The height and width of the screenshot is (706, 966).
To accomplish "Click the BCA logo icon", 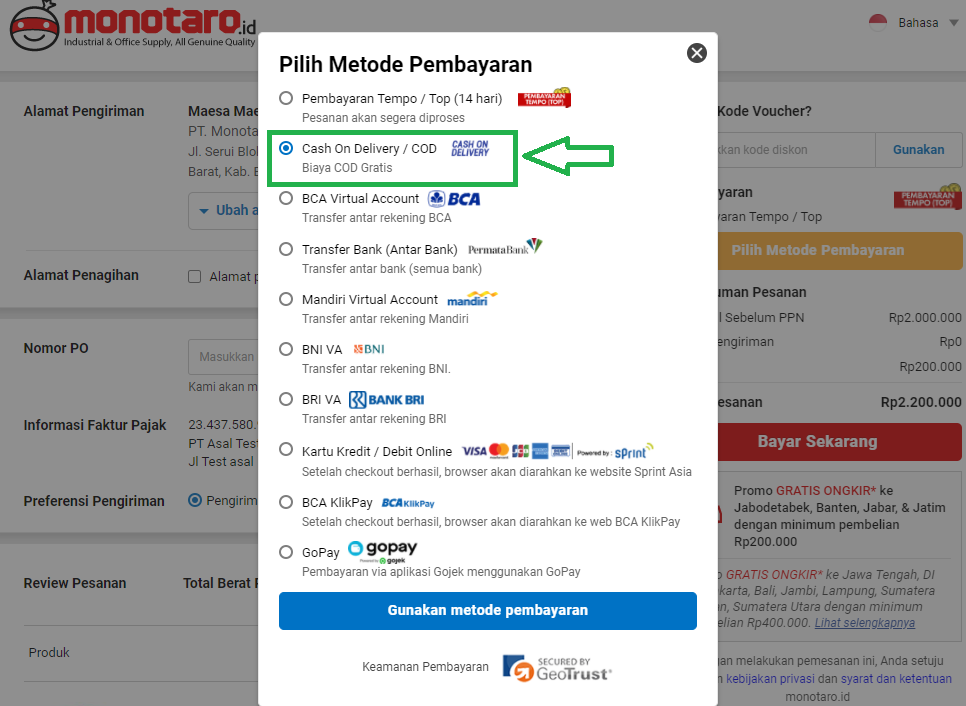I will (454, 199).
